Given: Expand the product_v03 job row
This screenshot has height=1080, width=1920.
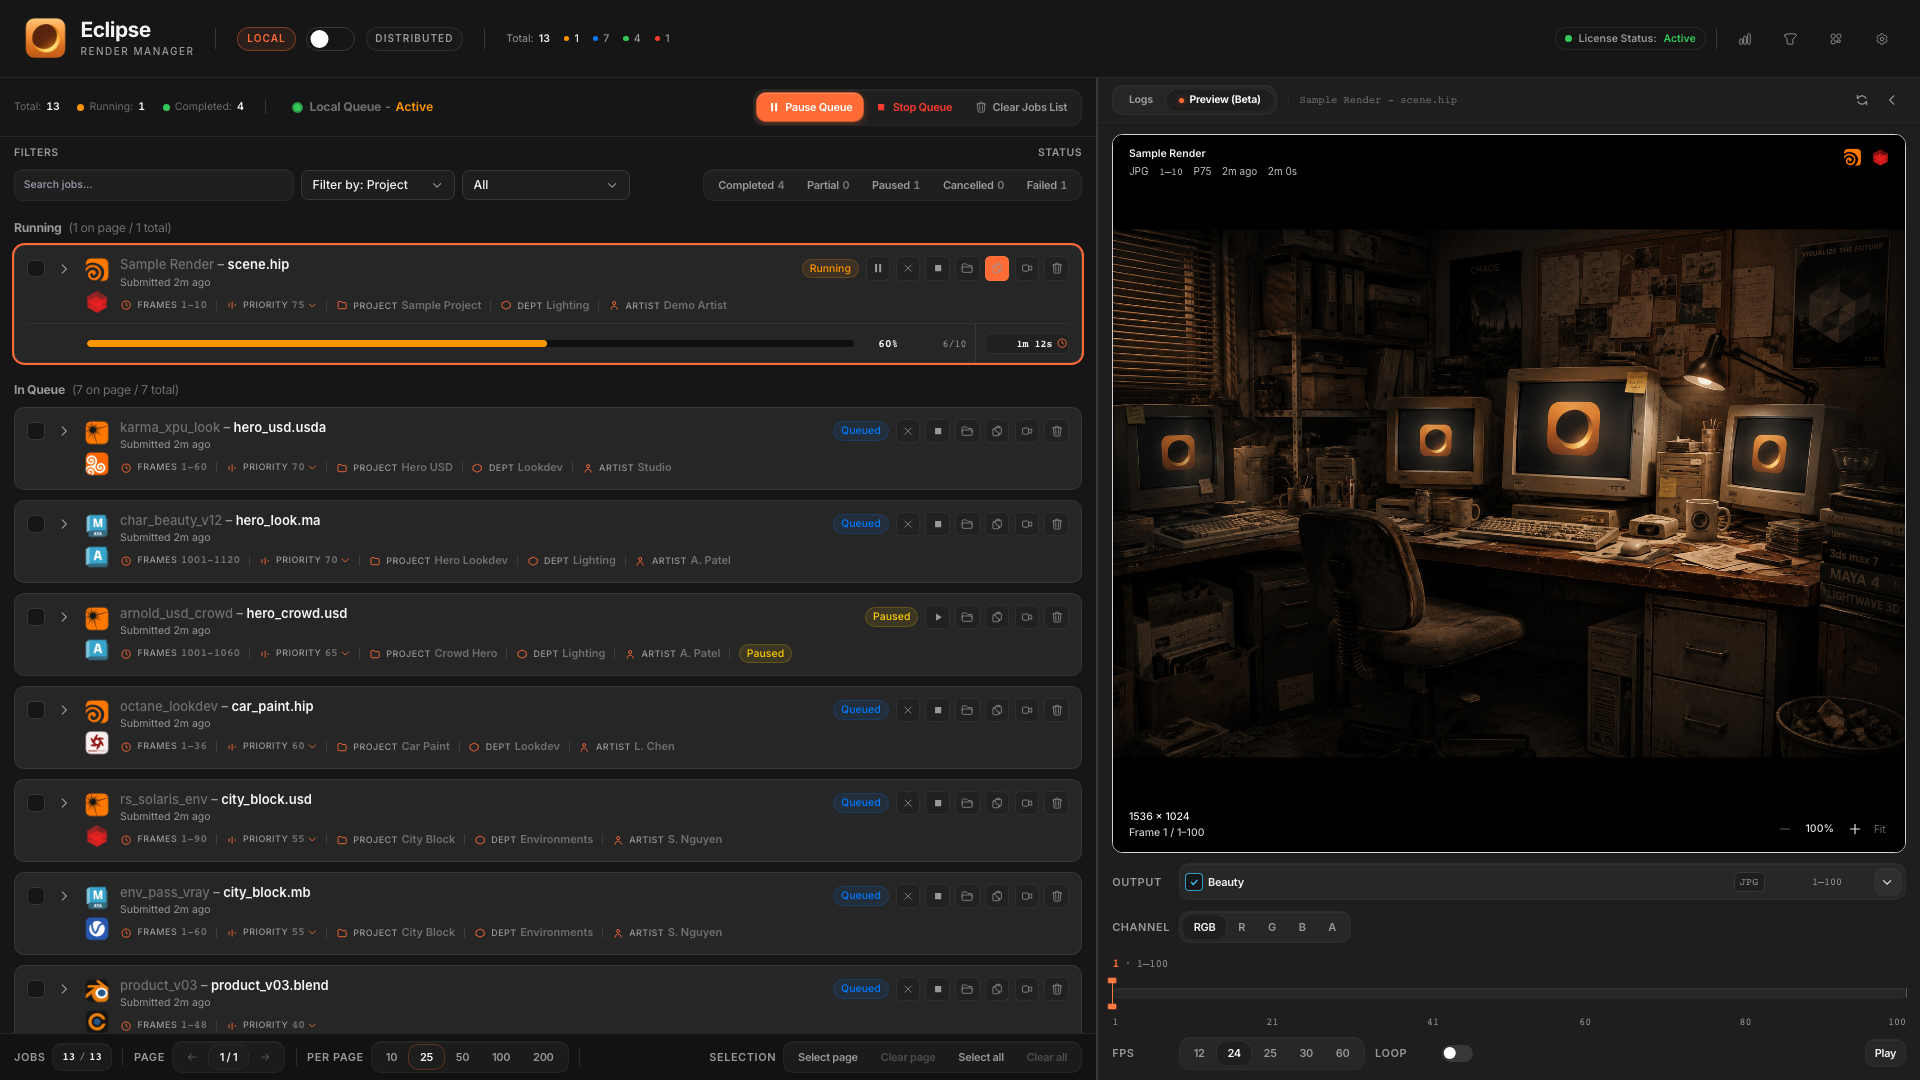Looking at the screenshot, I should [x=64, y=989].
